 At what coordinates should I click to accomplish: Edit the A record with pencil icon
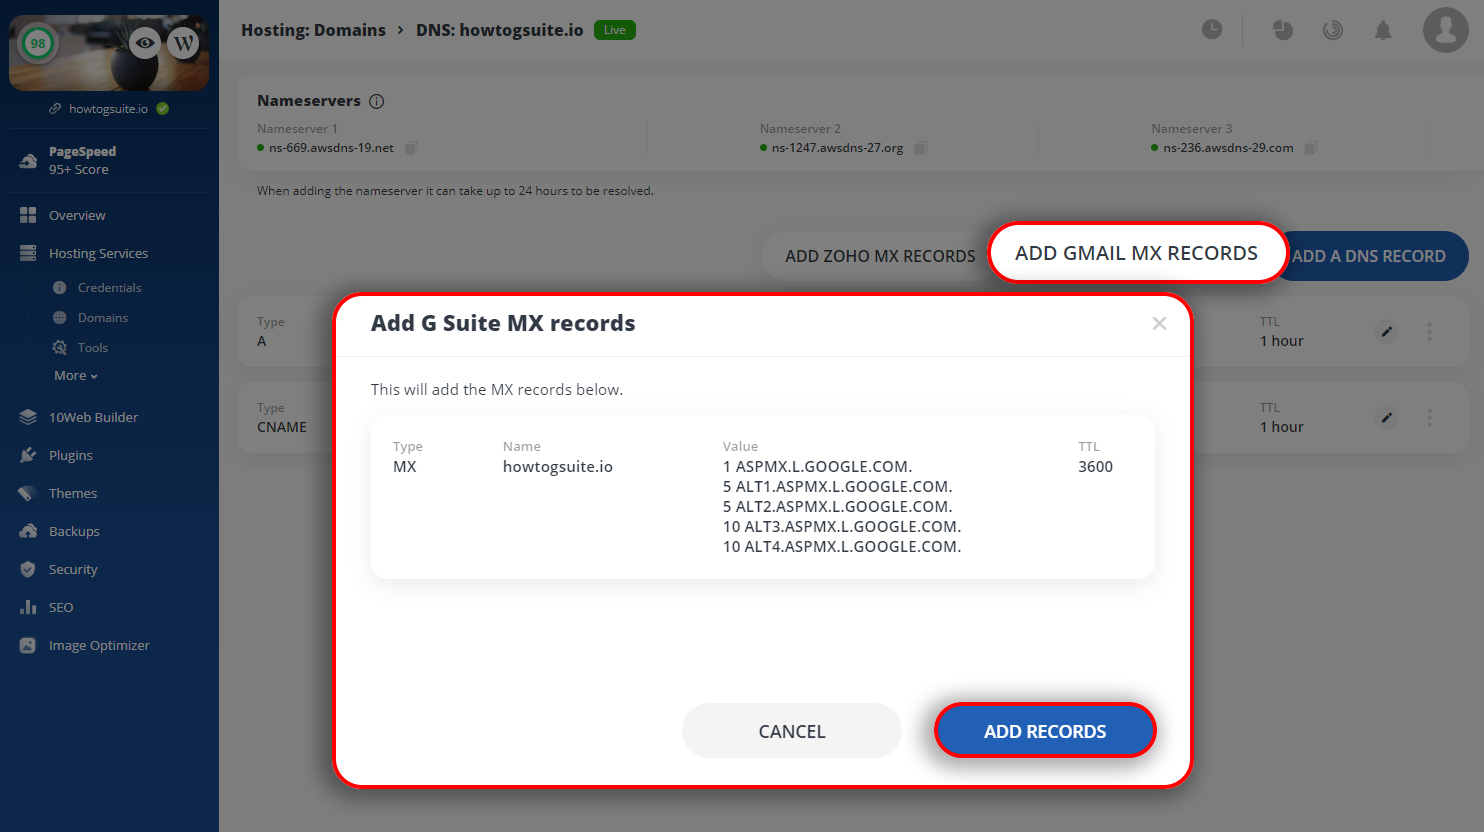coord(1387,331)
